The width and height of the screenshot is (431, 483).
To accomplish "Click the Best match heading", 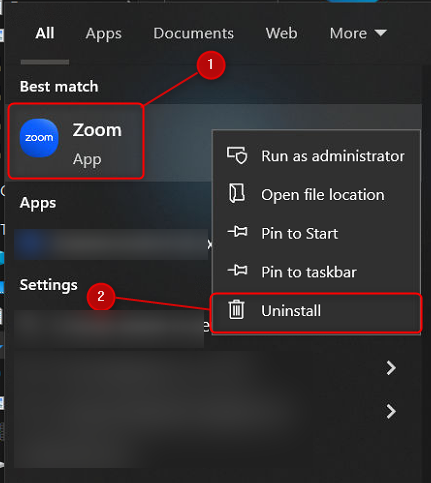I will [x=59, y=87].
